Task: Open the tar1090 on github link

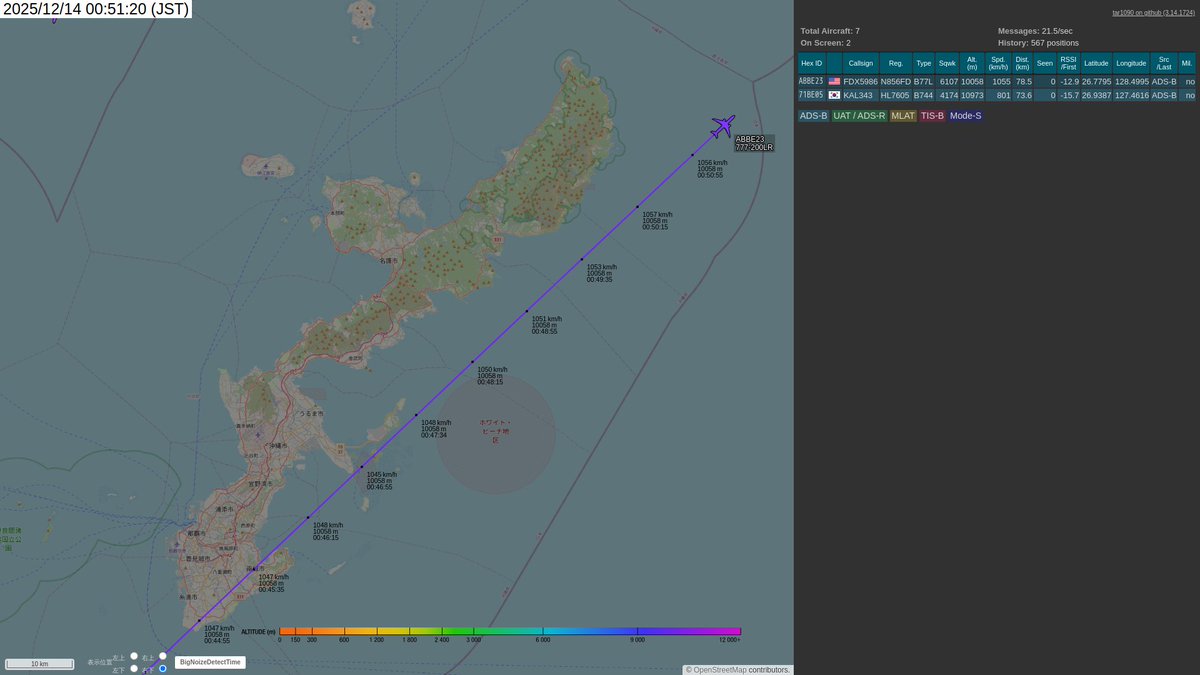Action: click(1153, 13)
